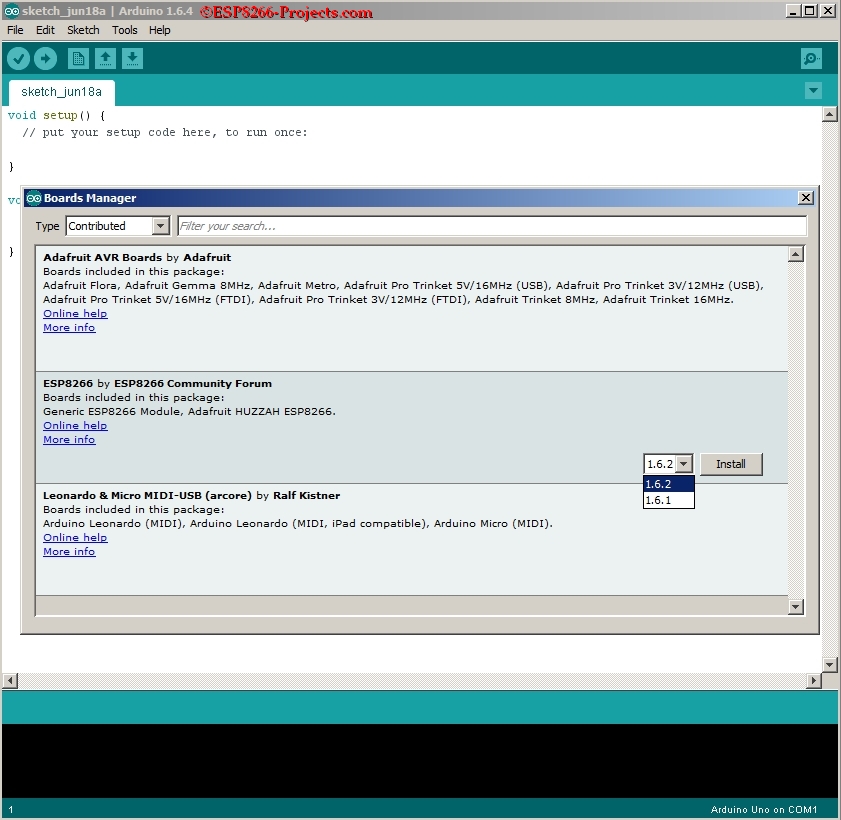Install the ESP8266 board package
The width and height of the screenshot is (841, 820).
click(731, 463)
